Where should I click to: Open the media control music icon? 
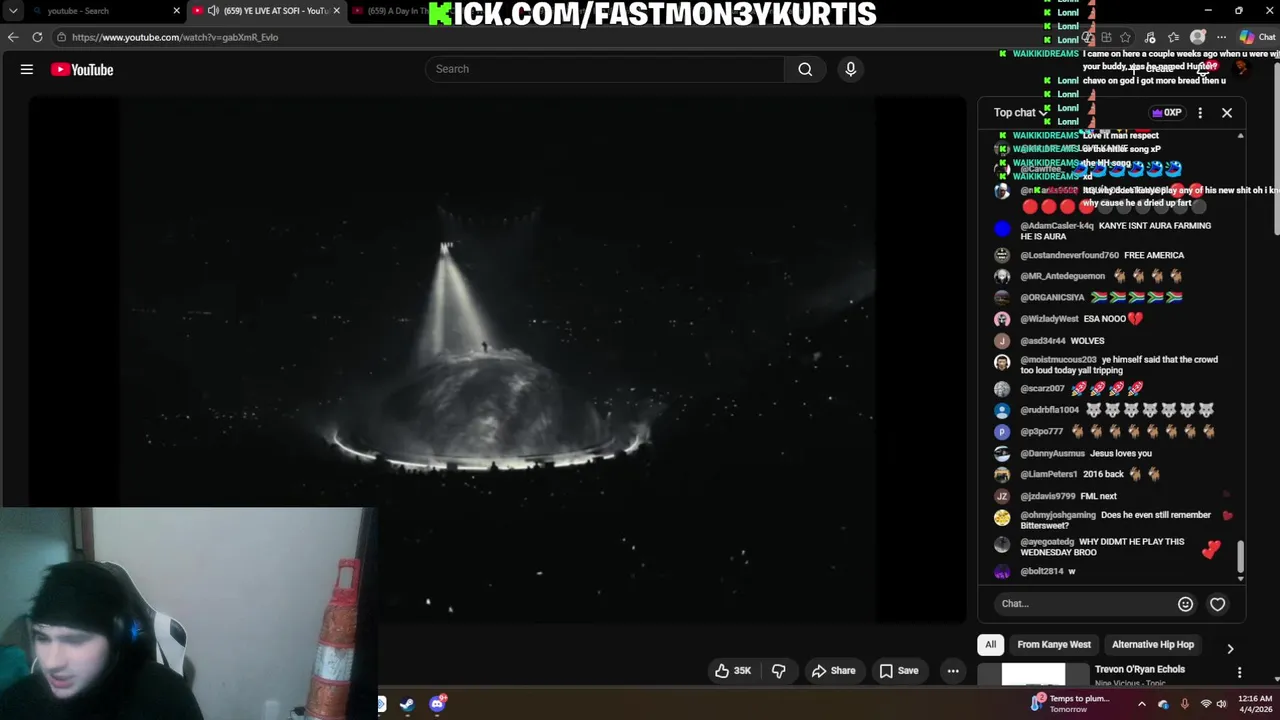point(1150,37)
